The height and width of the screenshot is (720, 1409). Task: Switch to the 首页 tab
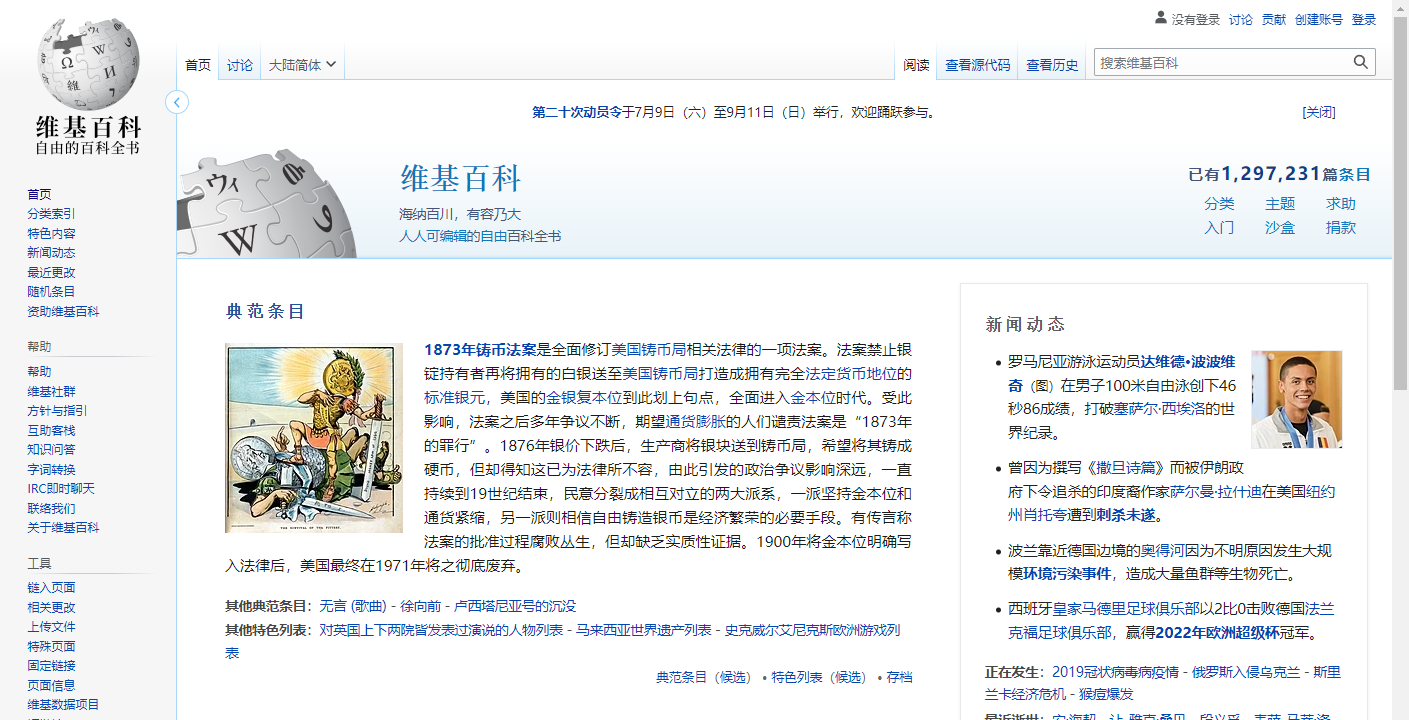coord(198,65)
